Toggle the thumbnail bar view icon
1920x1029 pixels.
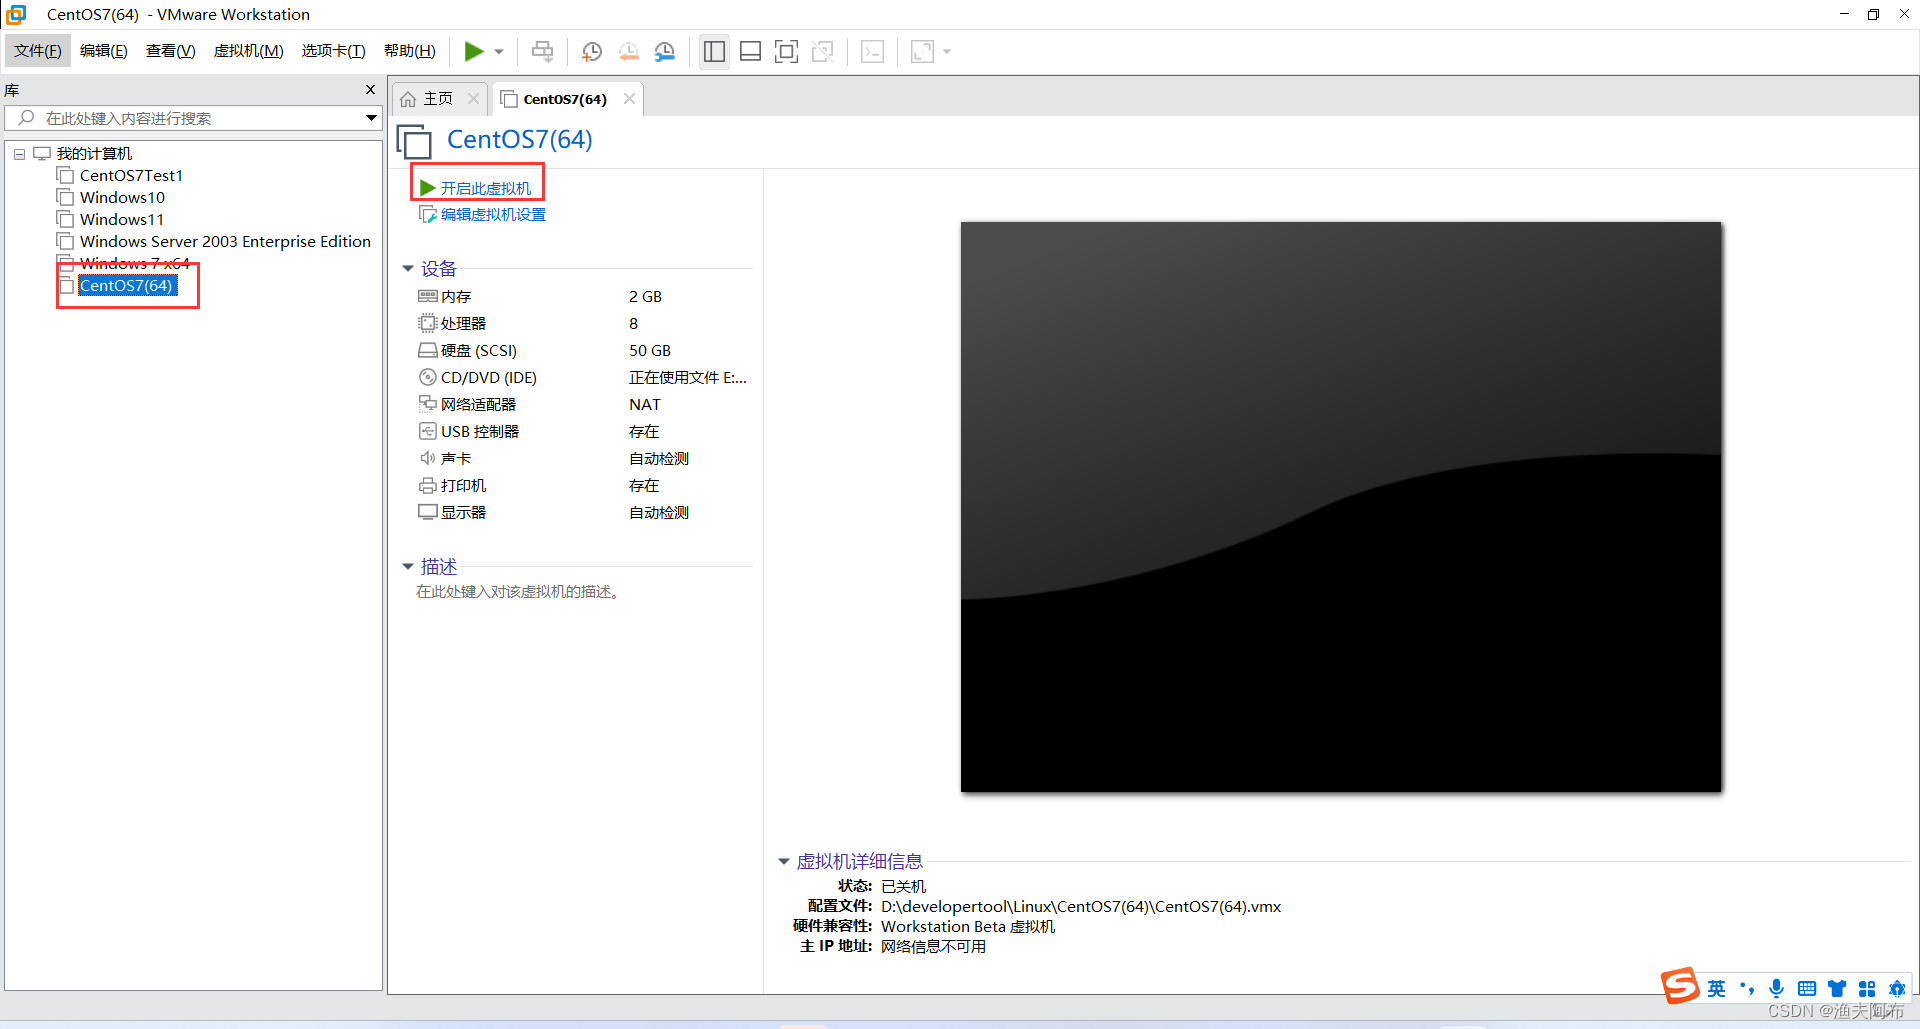point(750,51)
